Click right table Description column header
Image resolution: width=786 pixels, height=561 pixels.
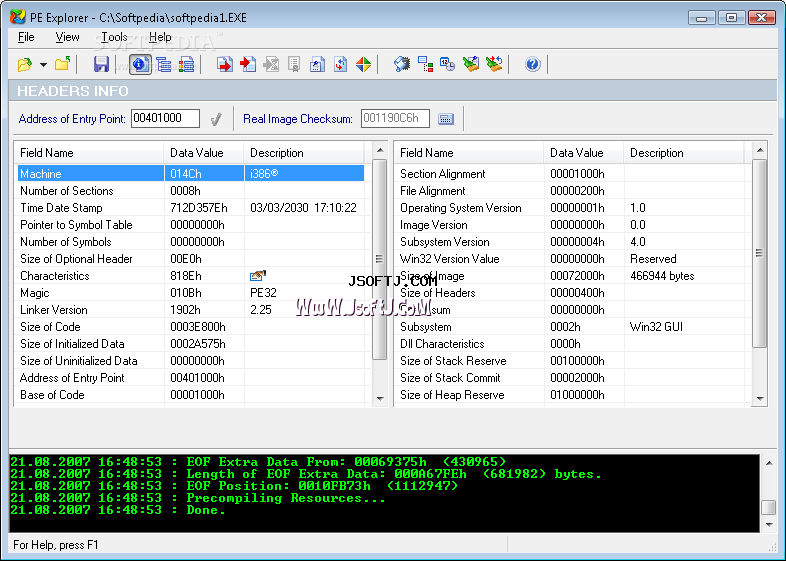684,153
